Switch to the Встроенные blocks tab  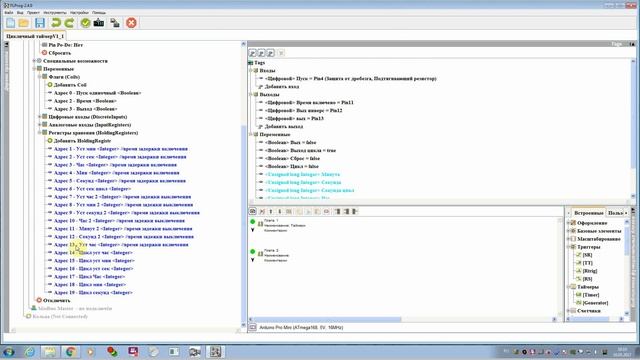point(588,213)
